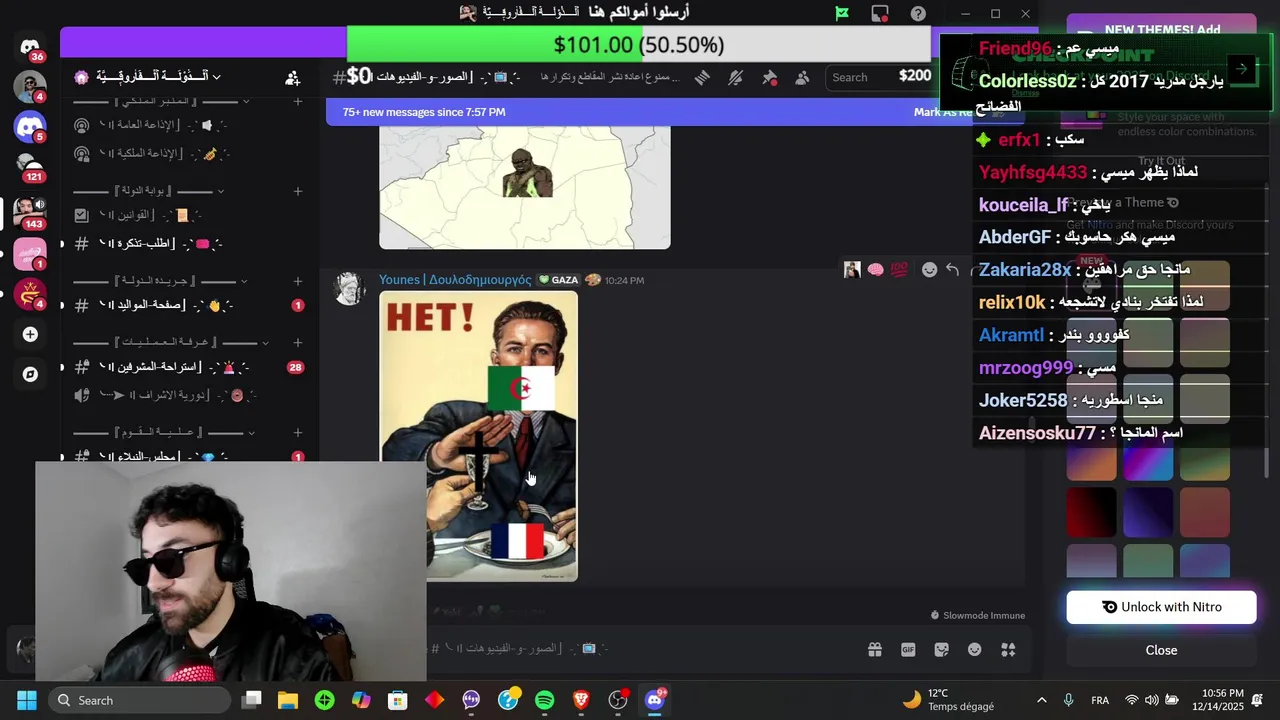Add the 100 emoji reaction
Viewport: 1280px width, 720px height.
(x=899, y=270)
